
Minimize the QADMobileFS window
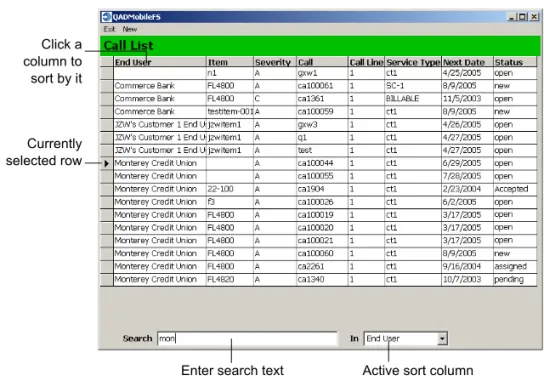(x=511, y=17)
